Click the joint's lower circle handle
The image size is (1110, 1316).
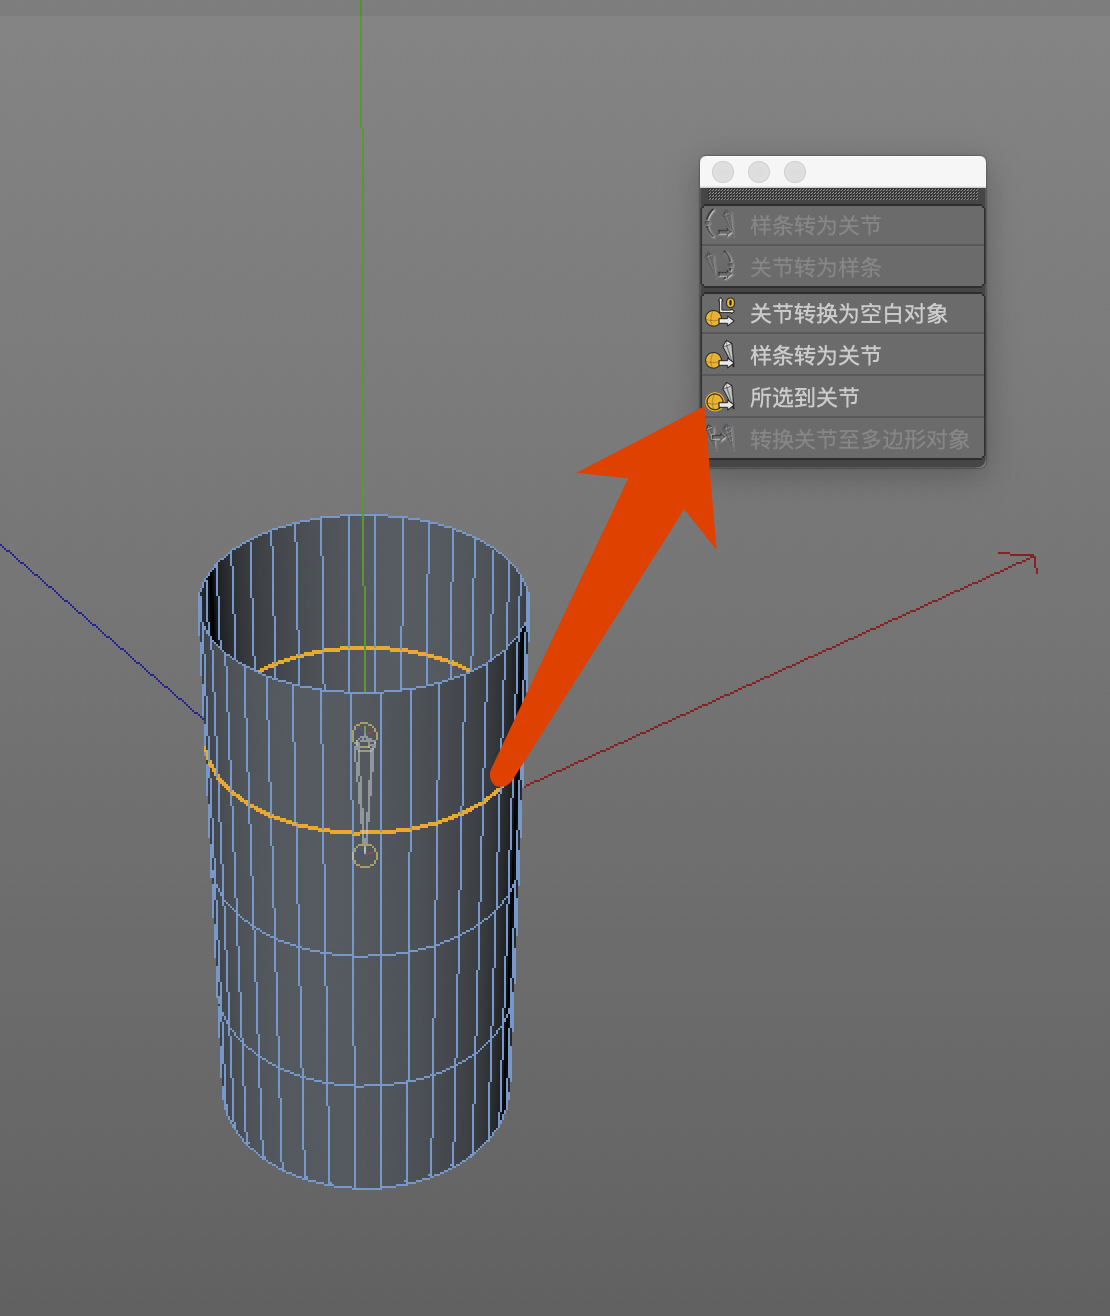(x=365, y=855)
